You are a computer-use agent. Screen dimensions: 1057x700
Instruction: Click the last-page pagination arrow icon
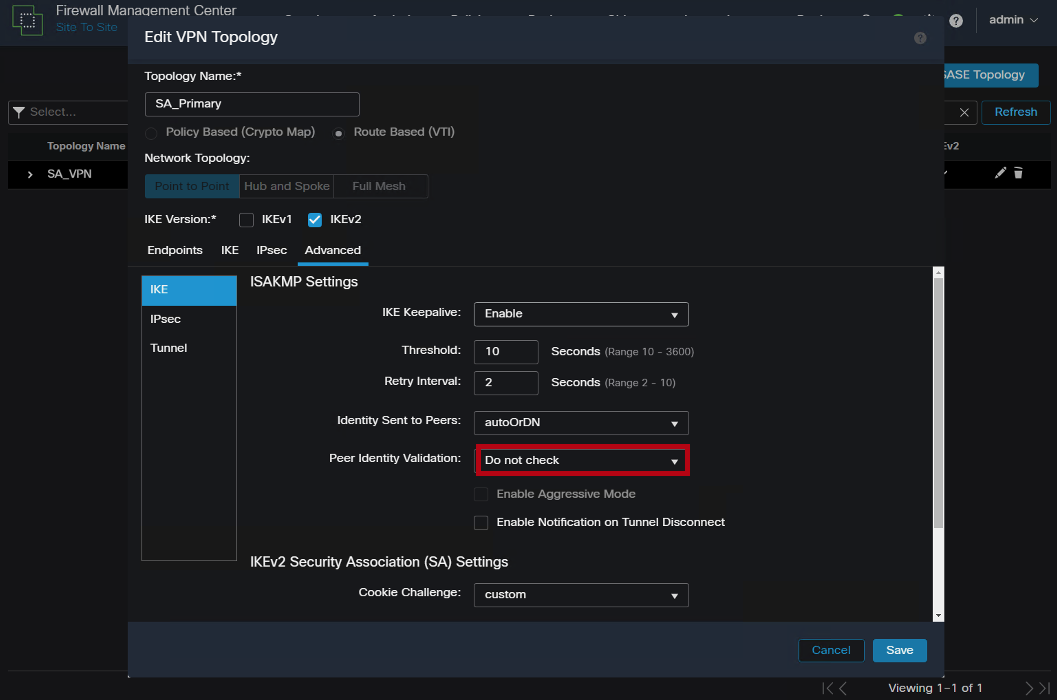[x=1046, y=688]
